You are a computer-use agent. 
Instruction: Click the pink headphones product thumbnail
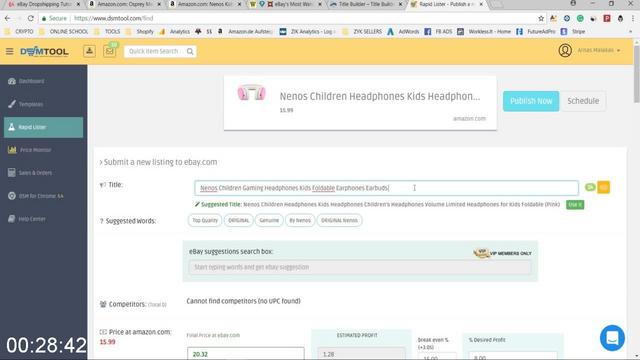coord(251,93)
